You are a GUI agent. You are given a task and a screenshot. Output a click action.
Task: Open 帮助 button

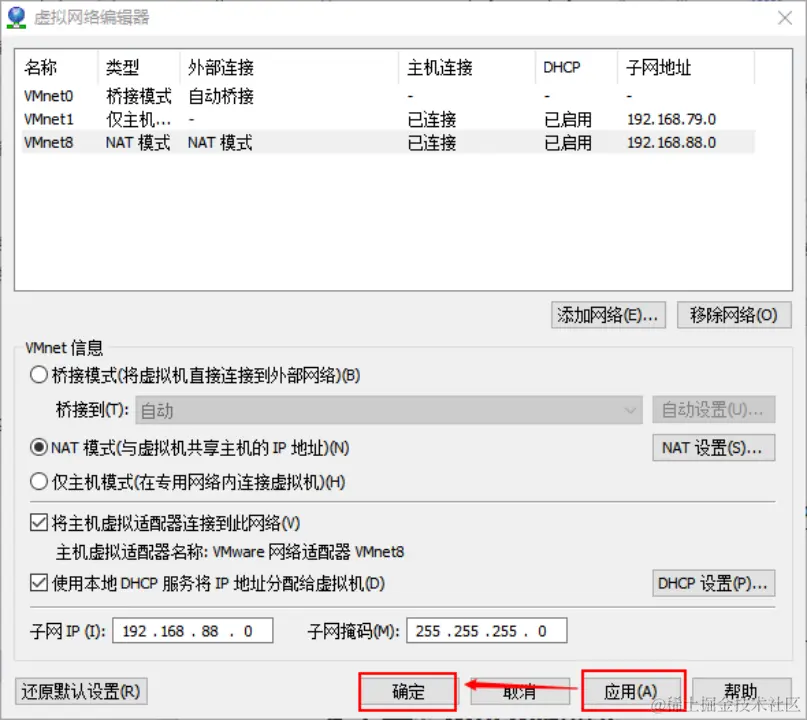[x=741, y=691]
